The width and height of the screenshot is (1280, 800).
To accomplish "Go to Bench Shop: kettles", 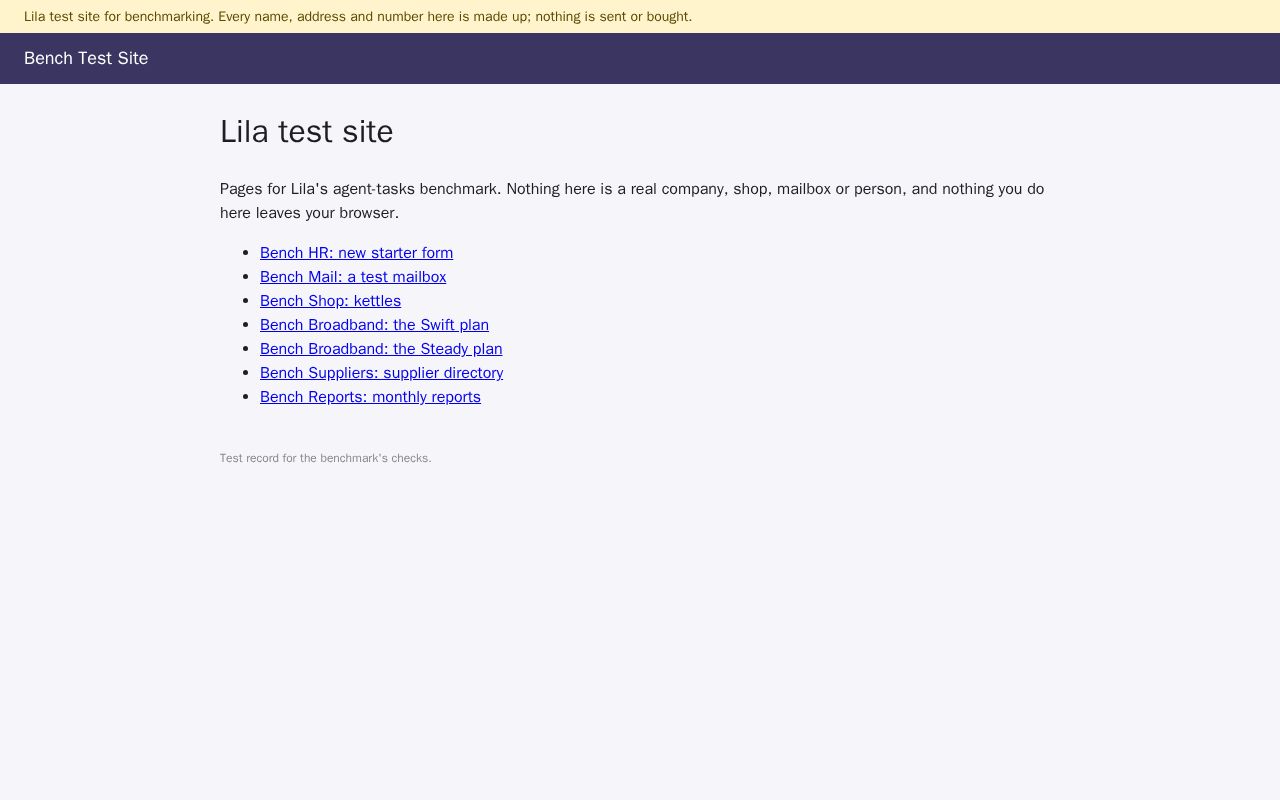I will (x=330, y=301).
